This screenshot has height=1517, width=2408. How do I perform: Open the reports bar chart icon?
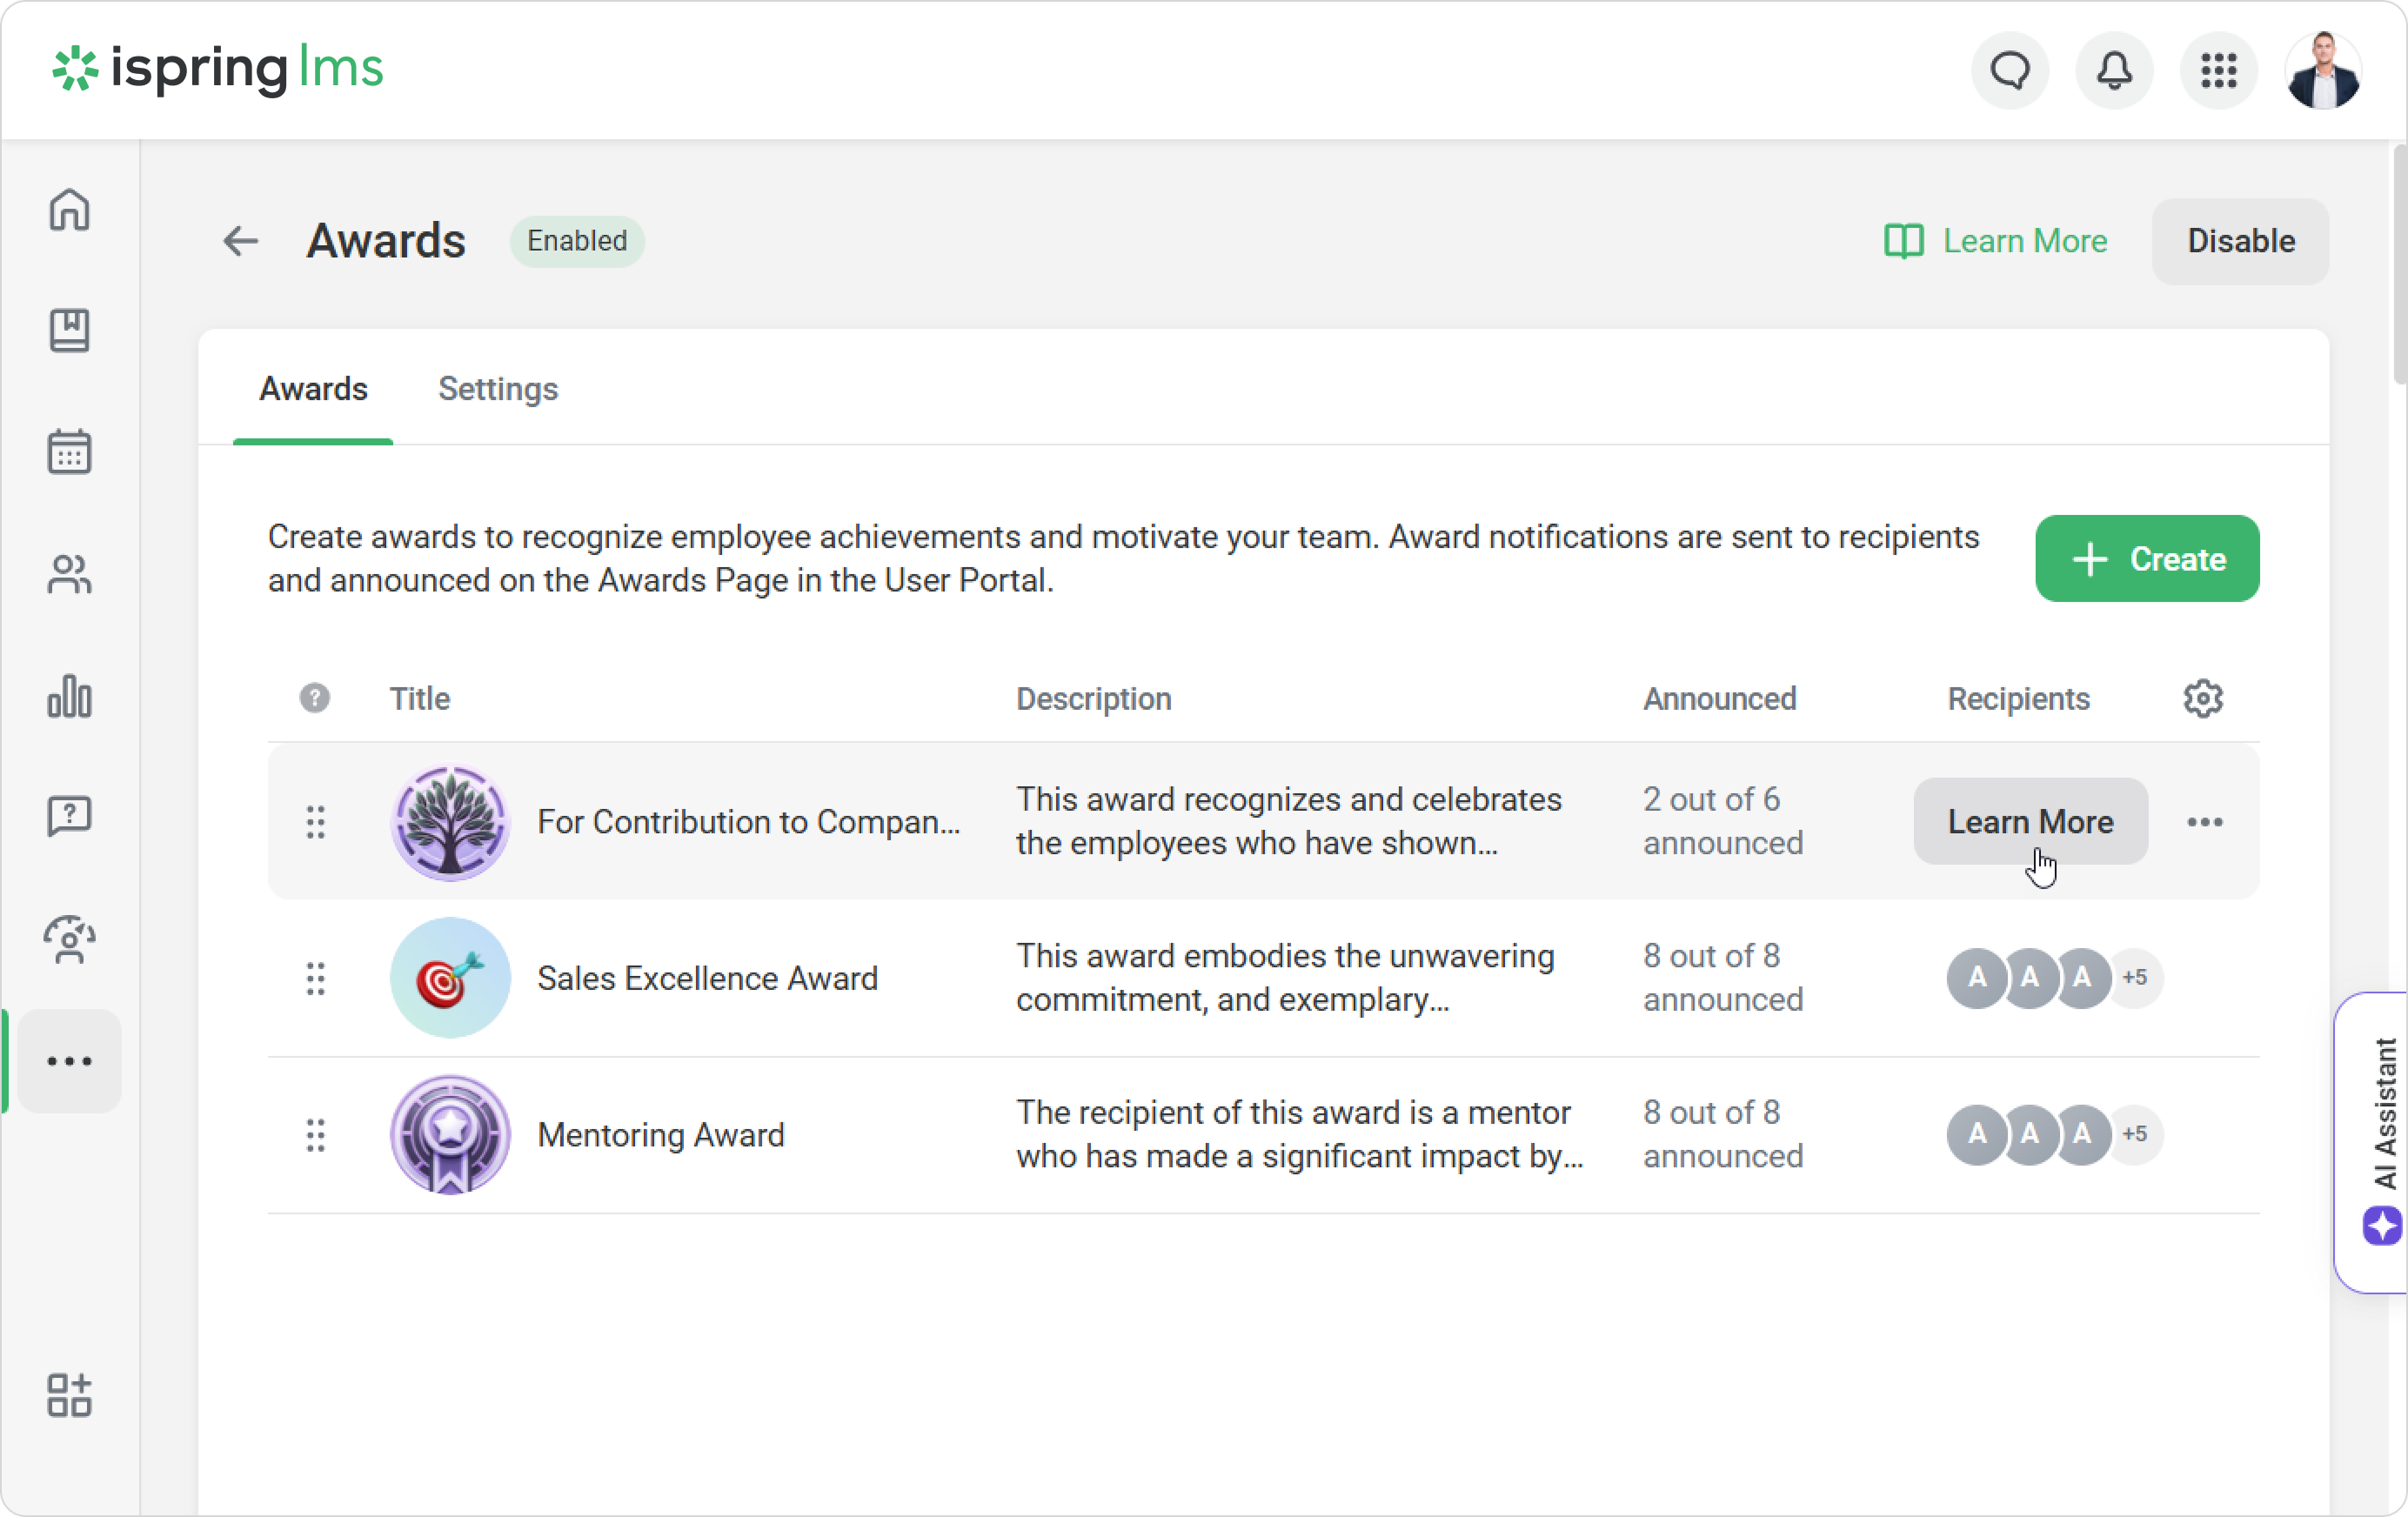tap(69, 696)
